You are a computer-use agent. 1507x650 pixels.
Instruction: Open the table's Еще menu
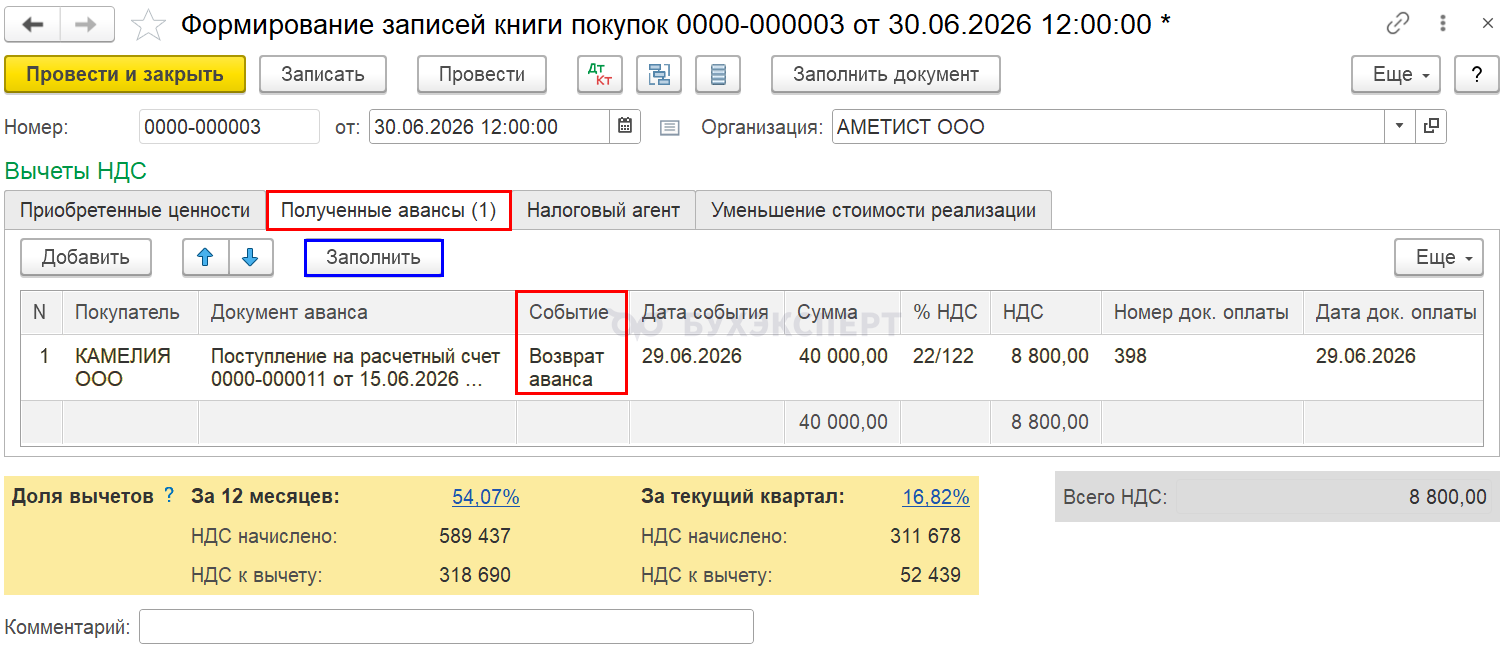point(1439,258)
